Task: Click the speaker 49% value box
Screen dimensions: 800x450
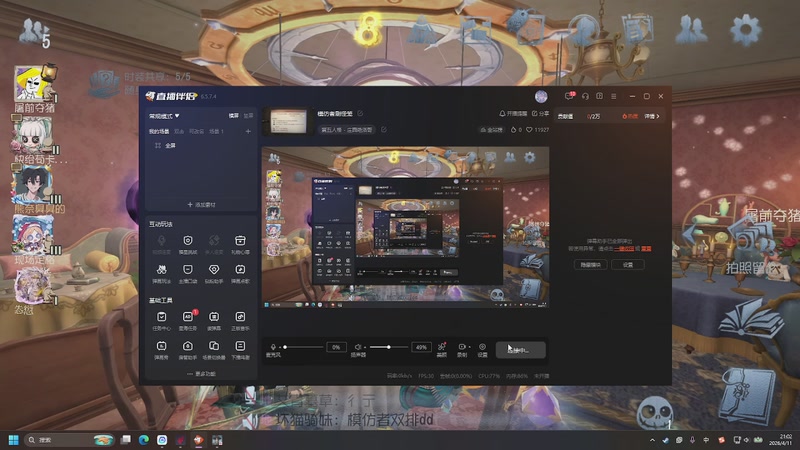Action: point(421,347)
